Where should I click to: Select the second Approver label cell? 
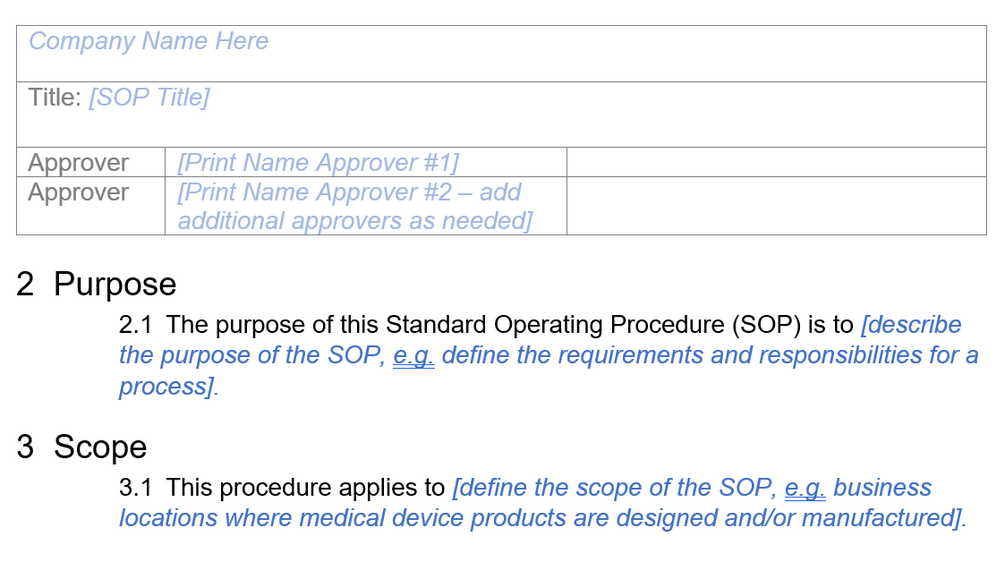79,192
